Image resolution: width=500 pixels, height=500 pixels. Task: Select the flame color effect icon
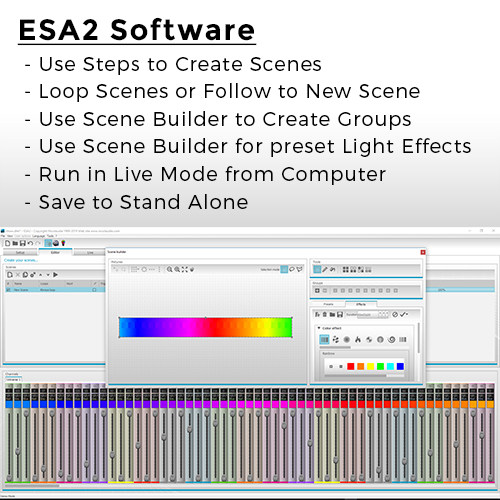(x=358, y=340)
